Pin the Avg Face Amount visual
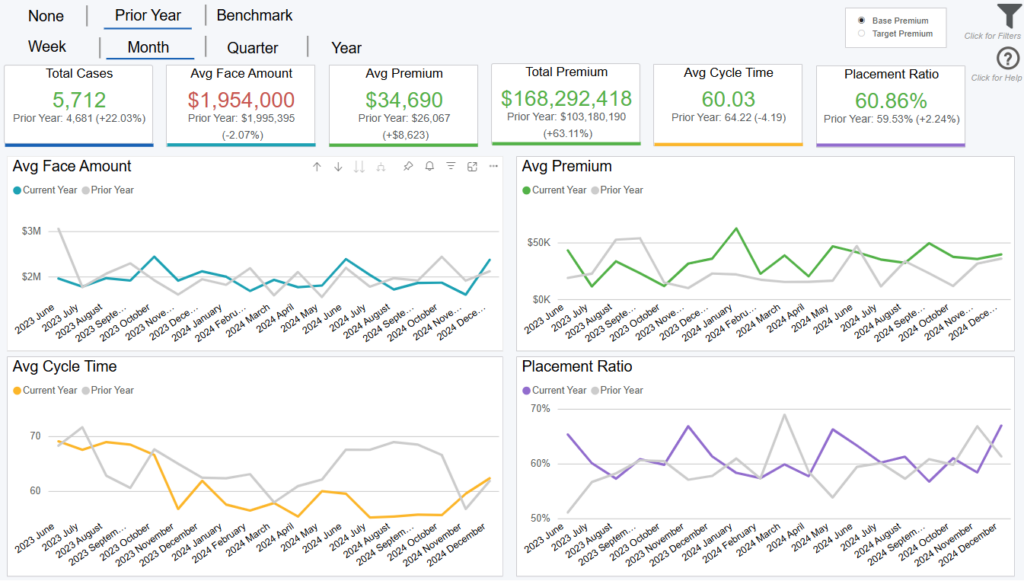This screenshot has width=1024, height=581. click(x=408, y=167)
